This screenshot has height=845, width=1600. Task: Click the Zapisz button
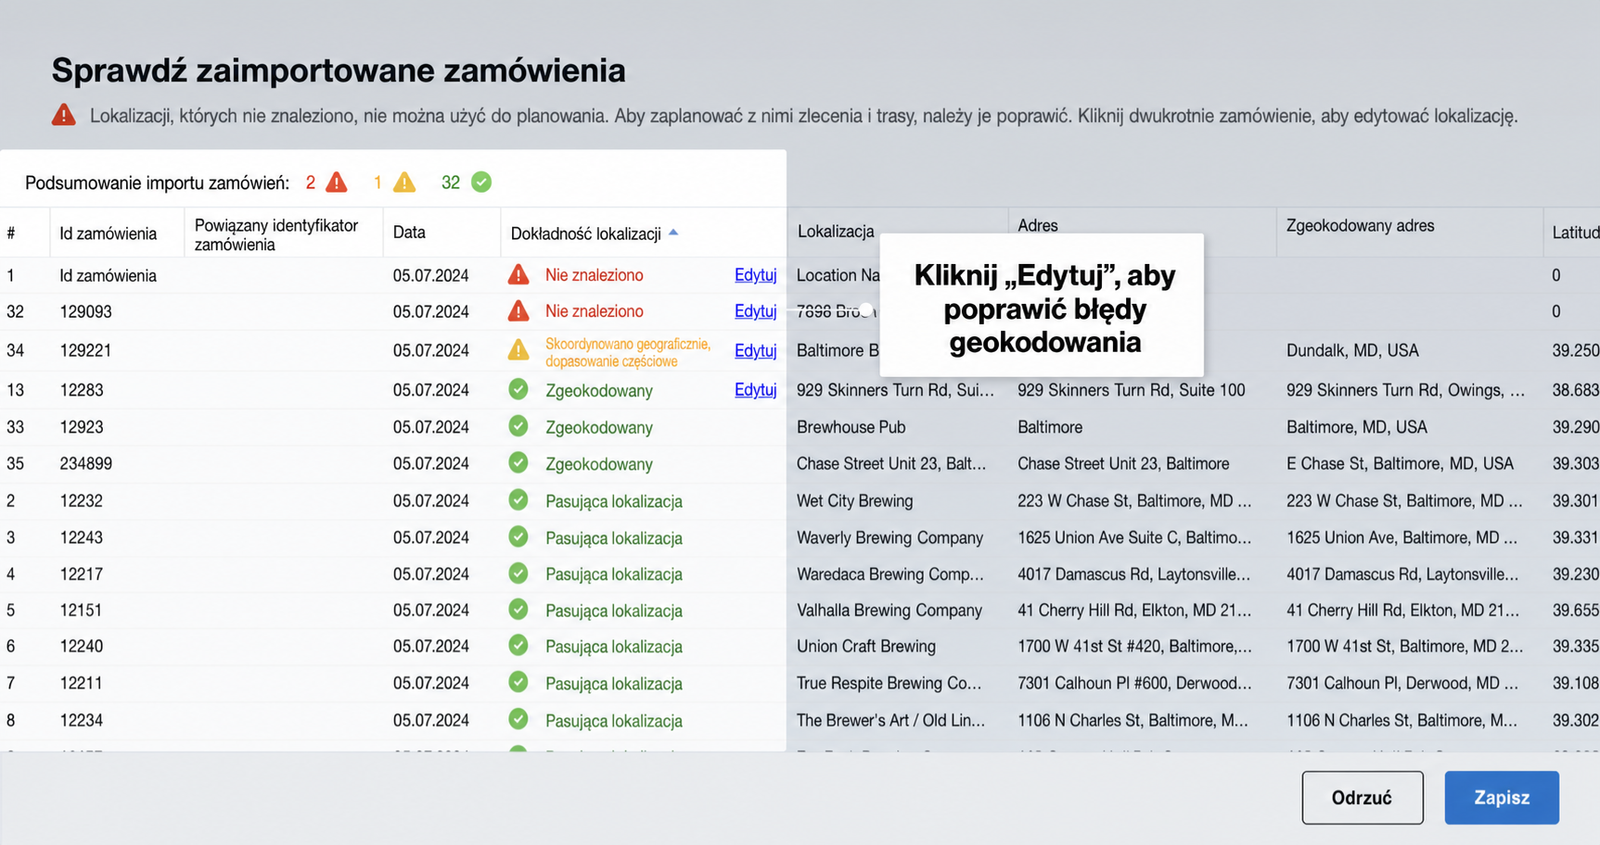tap(1501, 797)
